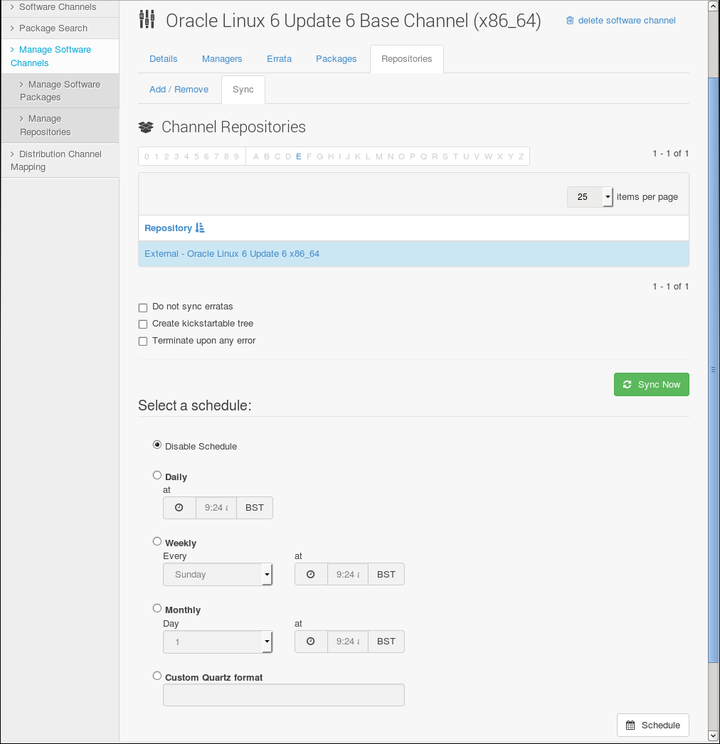Open External - Oracle Linux 6 Update 6 repository
This screenshot has width=720, height=744.
click(x=232, y=254)
